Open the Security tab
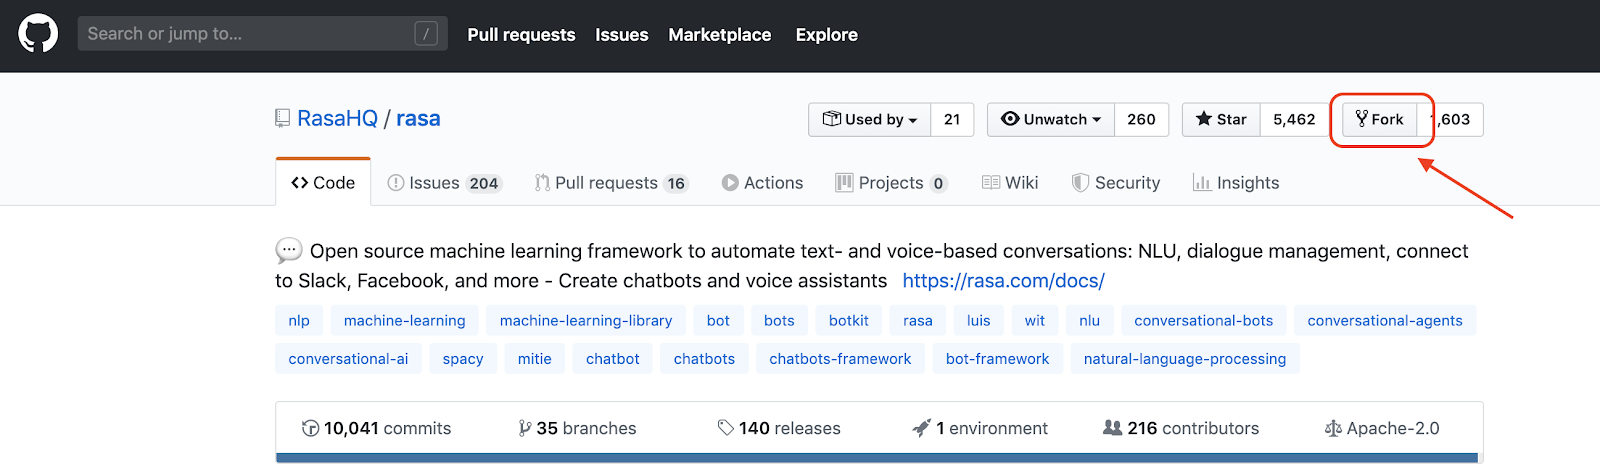This screenshot has height=475, width=1600. (1116, 183)
